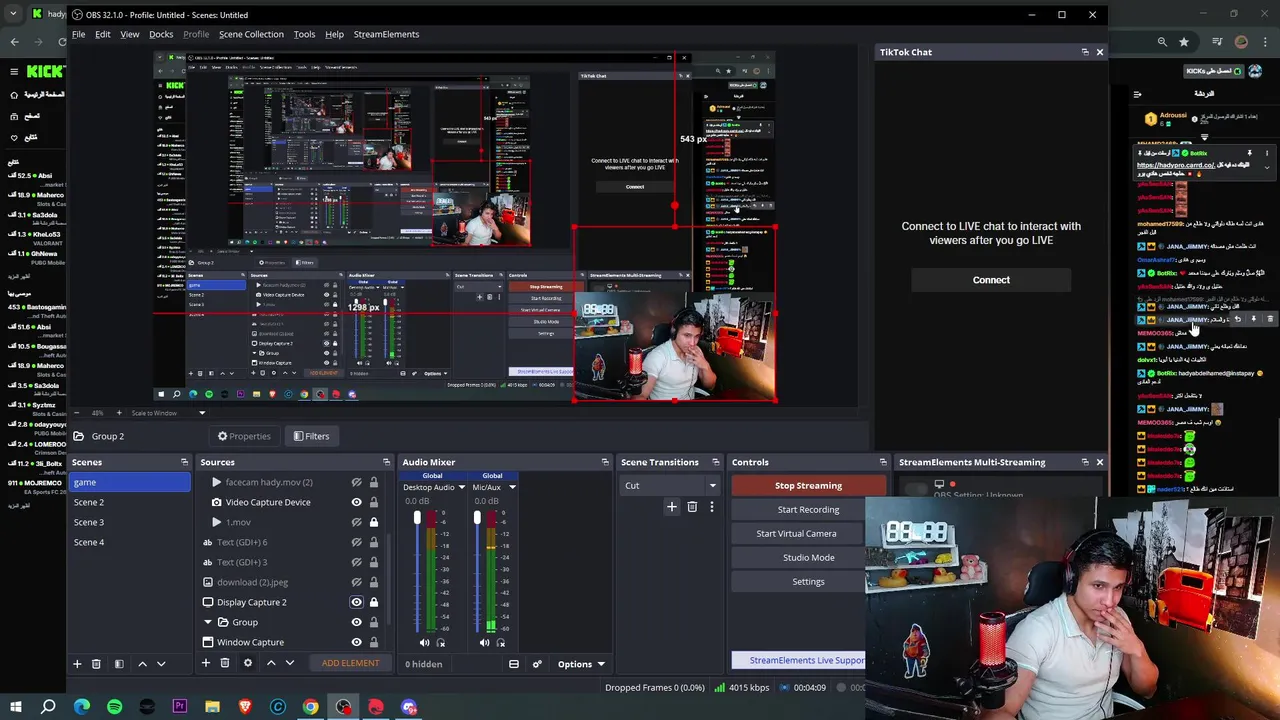Open Mic/Aux channel dropdown arrow

pyautogui.click(x=512, y=487)
